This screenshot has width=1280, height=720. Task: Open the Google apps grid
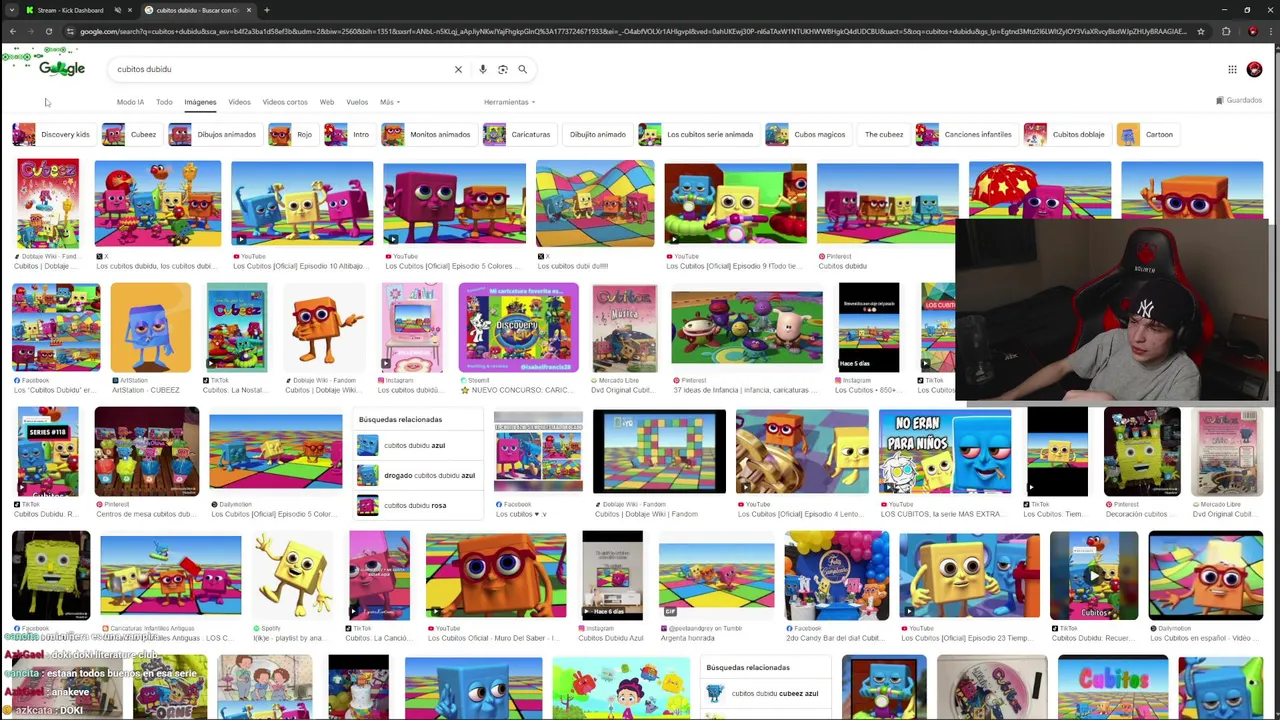[x=1232, y=69]
